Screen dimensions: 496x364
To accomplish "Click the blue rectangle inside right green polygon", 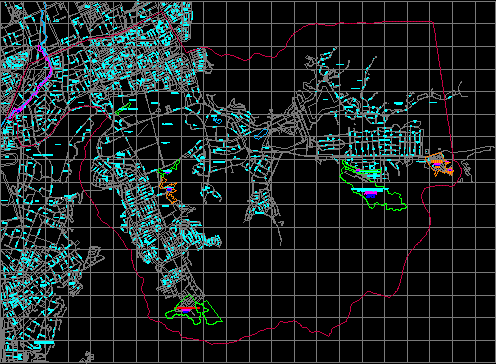I will 370,197.
